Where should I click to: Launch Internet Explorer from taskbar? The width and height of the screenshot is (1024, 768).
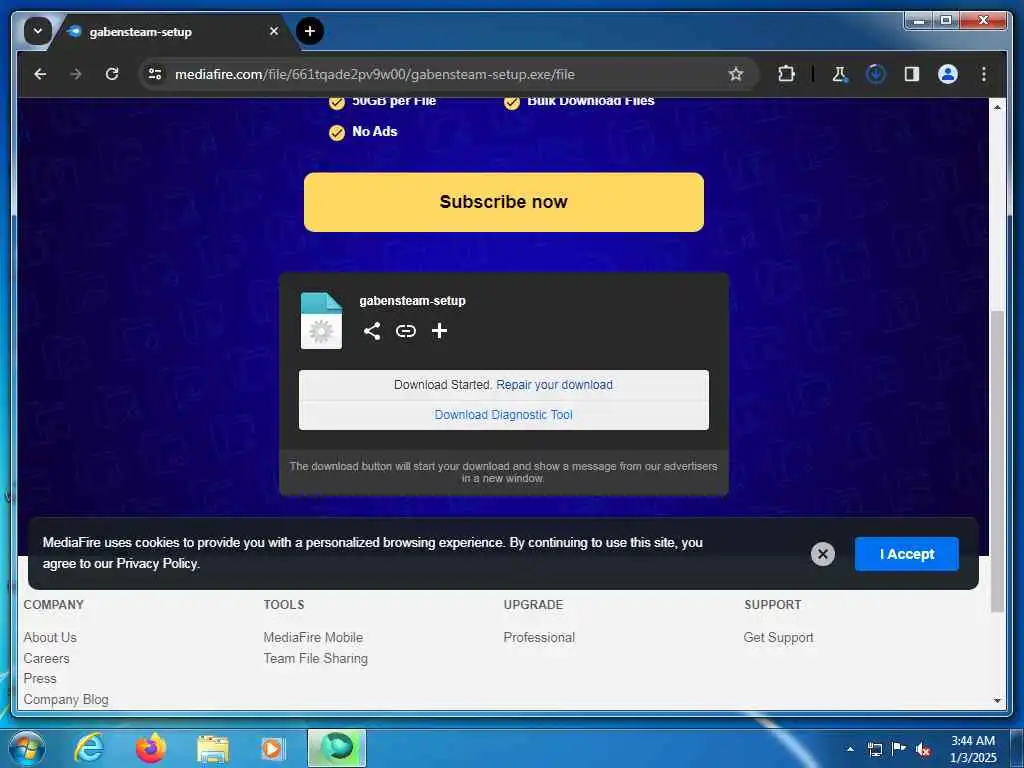(88, 748)
